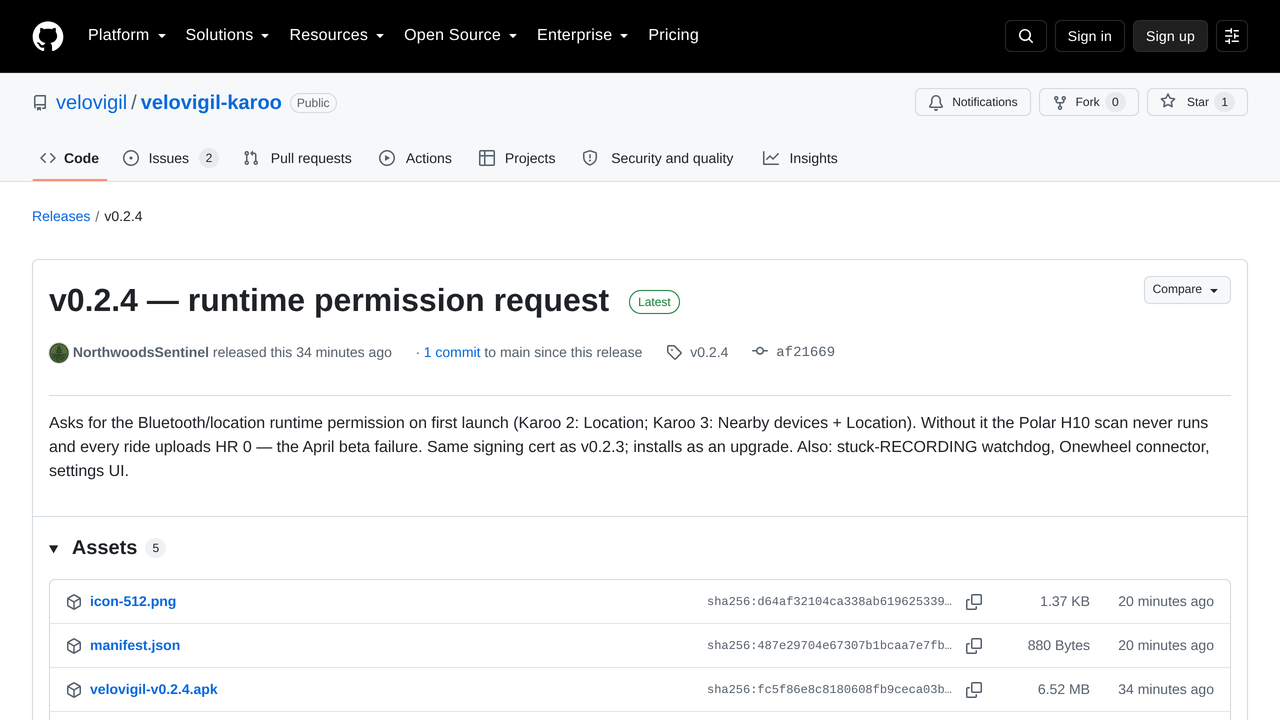Open the velovigil owner link
1280x720 pixels.
[x=91, y=103]
